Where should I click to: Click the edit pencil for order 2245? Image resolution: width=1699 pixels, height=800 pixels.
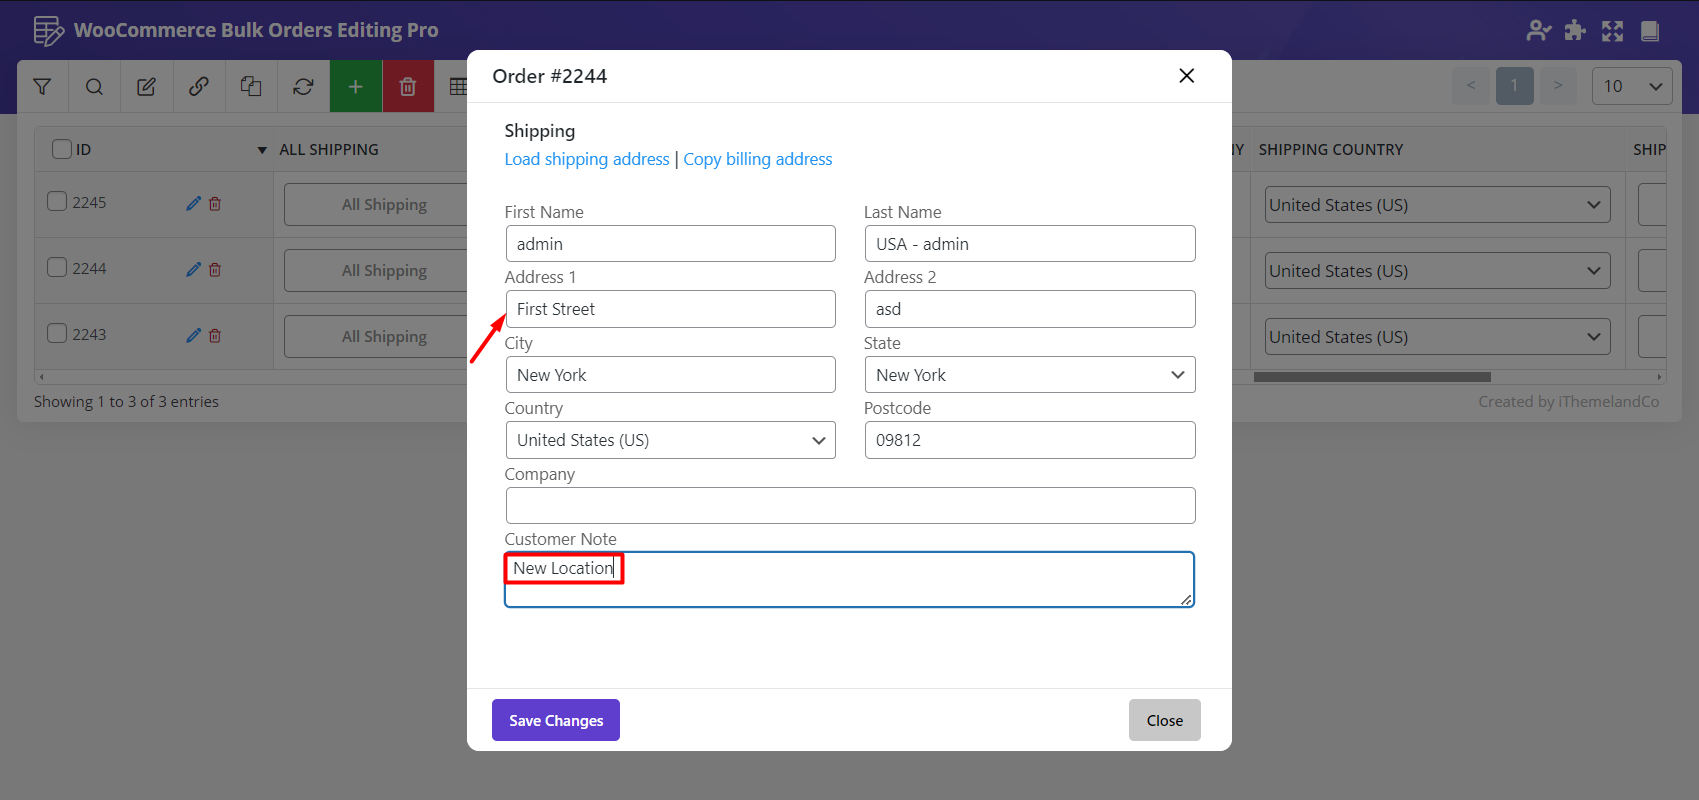(193, 203)
